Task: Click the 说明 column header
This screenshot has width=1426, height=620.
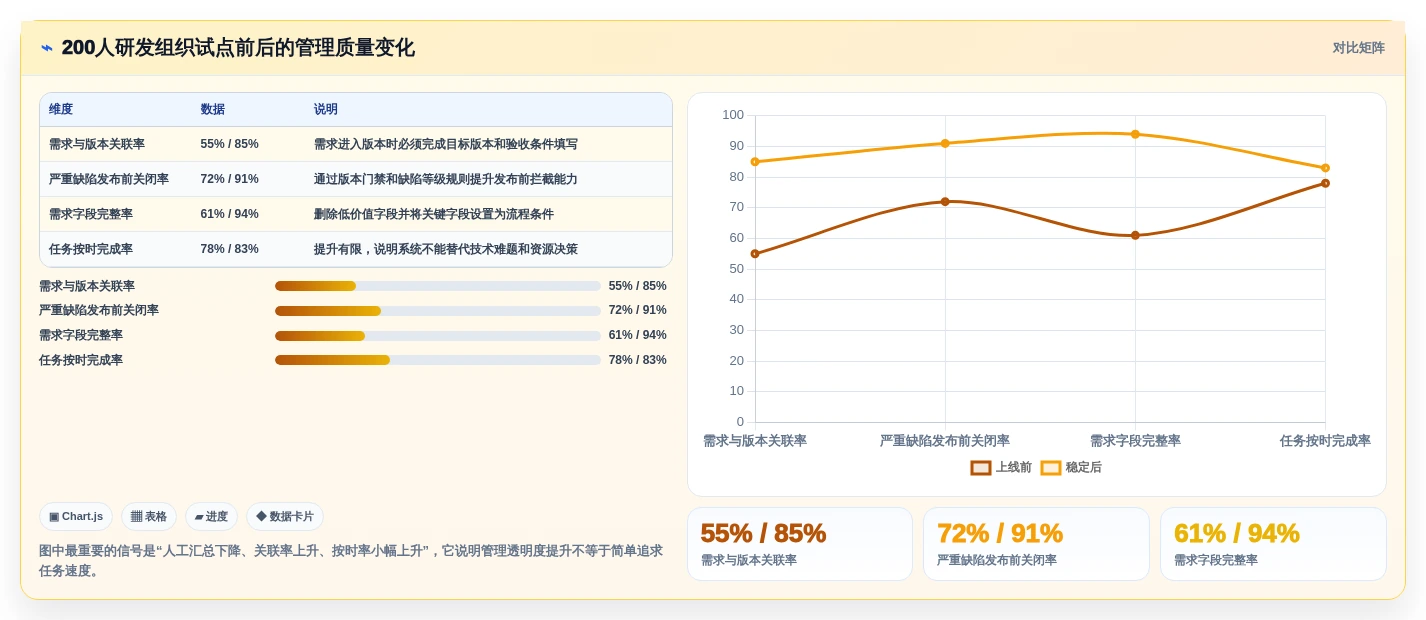Action: click(x=326, y=110)
